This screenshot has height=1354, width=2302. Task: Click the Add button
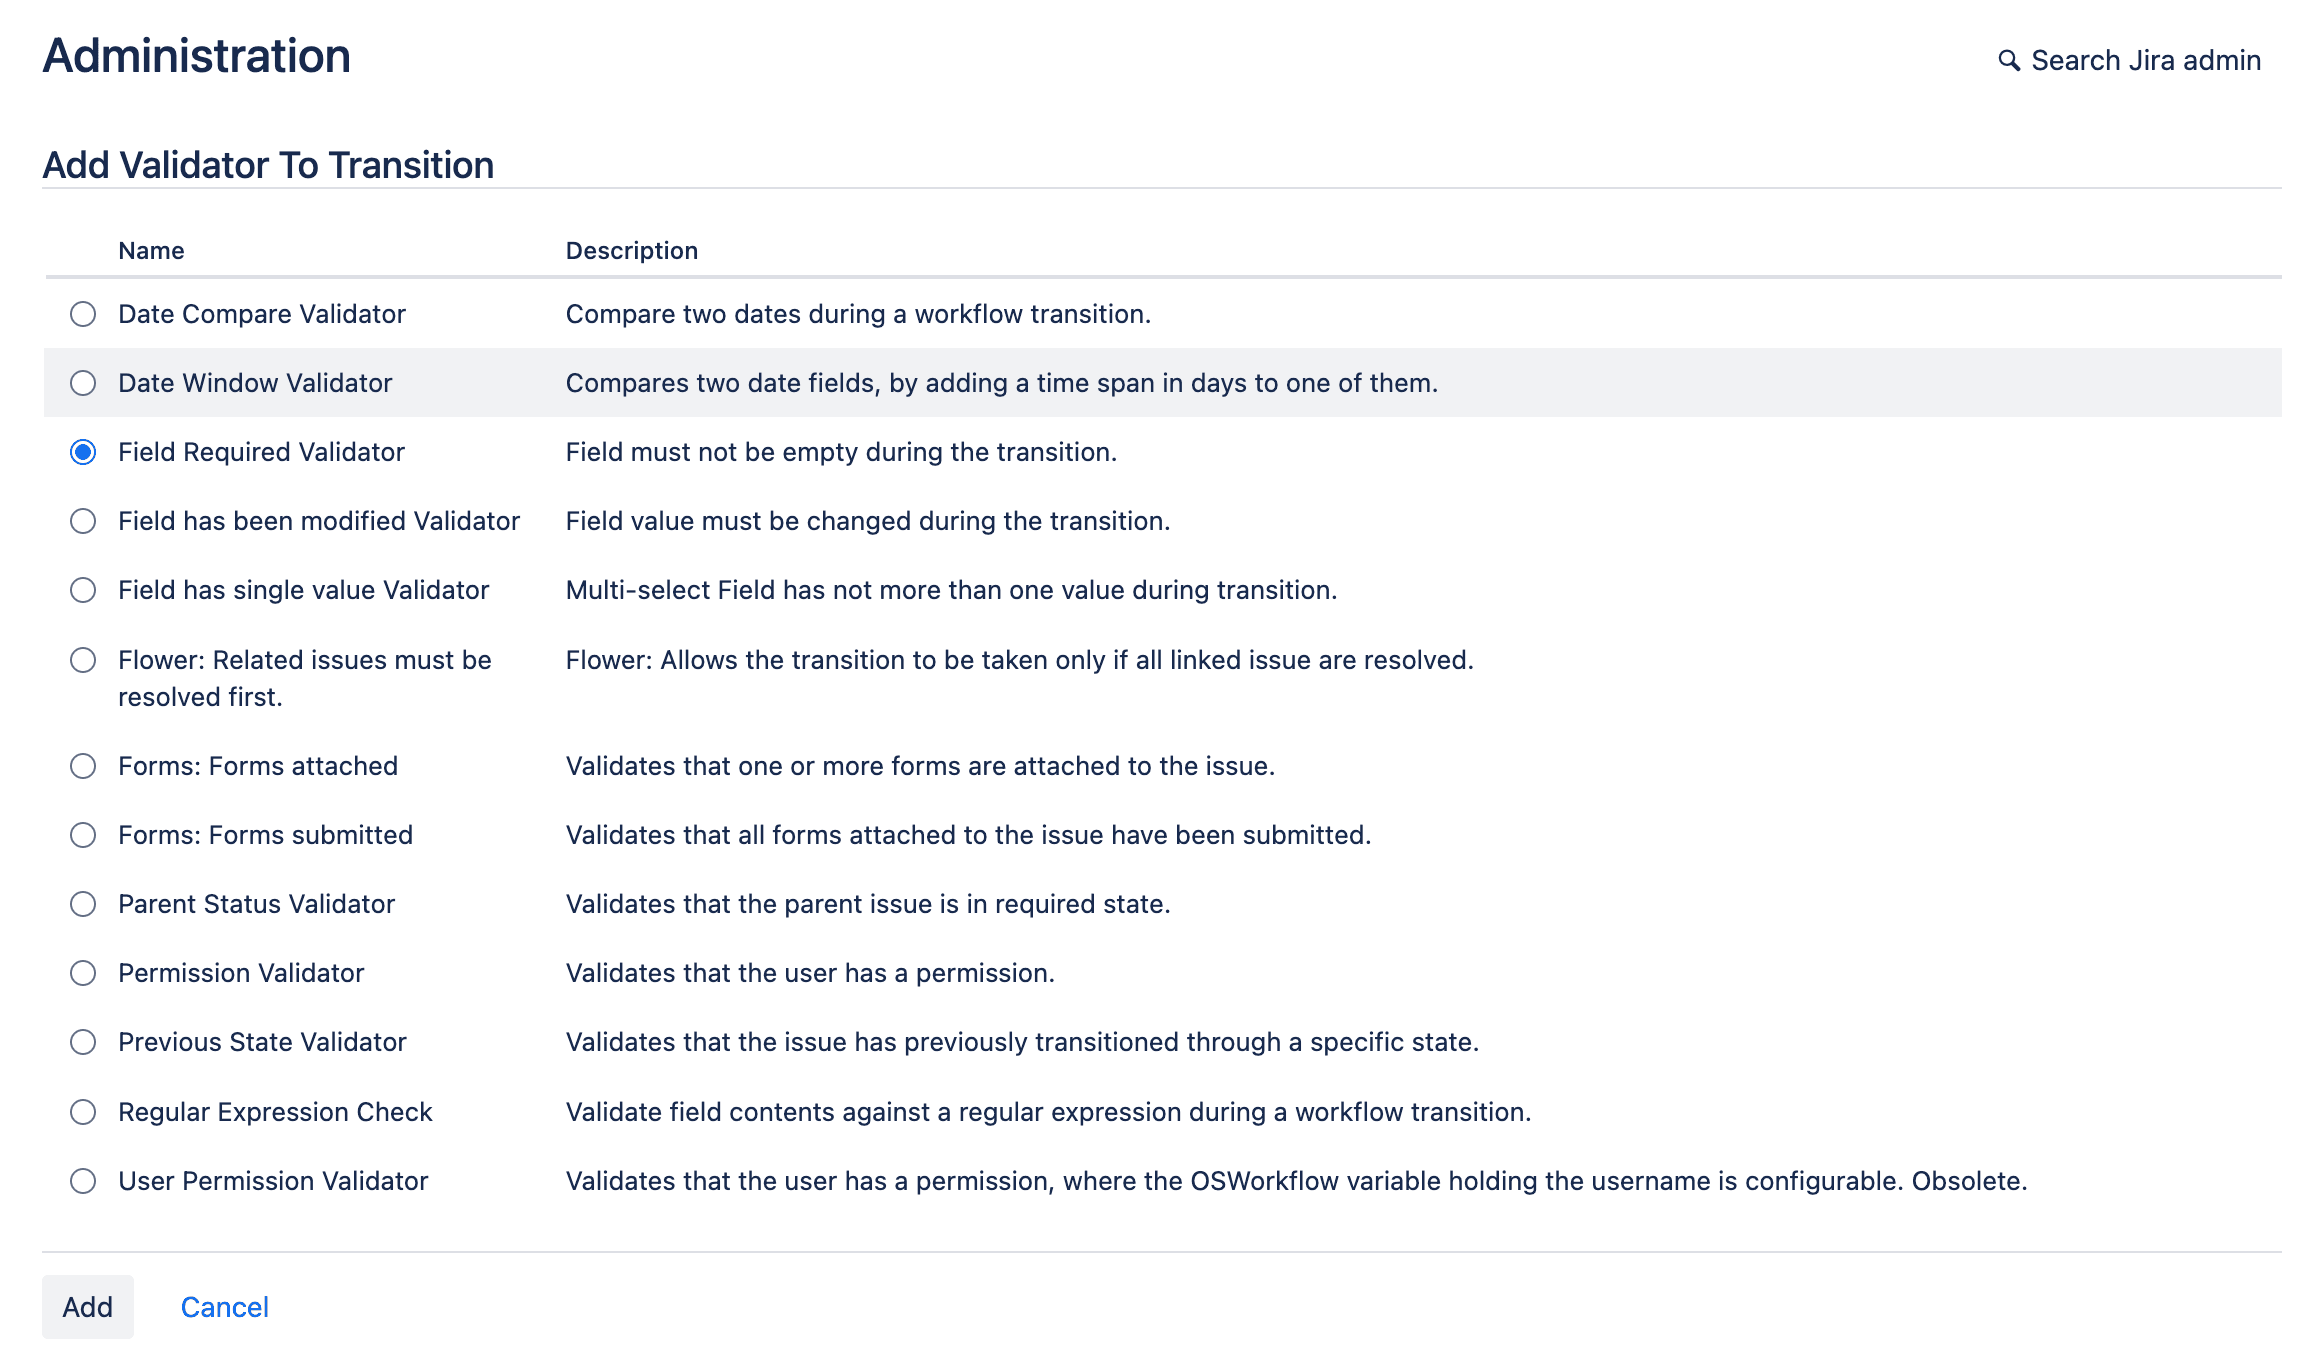coord(88,1306)
